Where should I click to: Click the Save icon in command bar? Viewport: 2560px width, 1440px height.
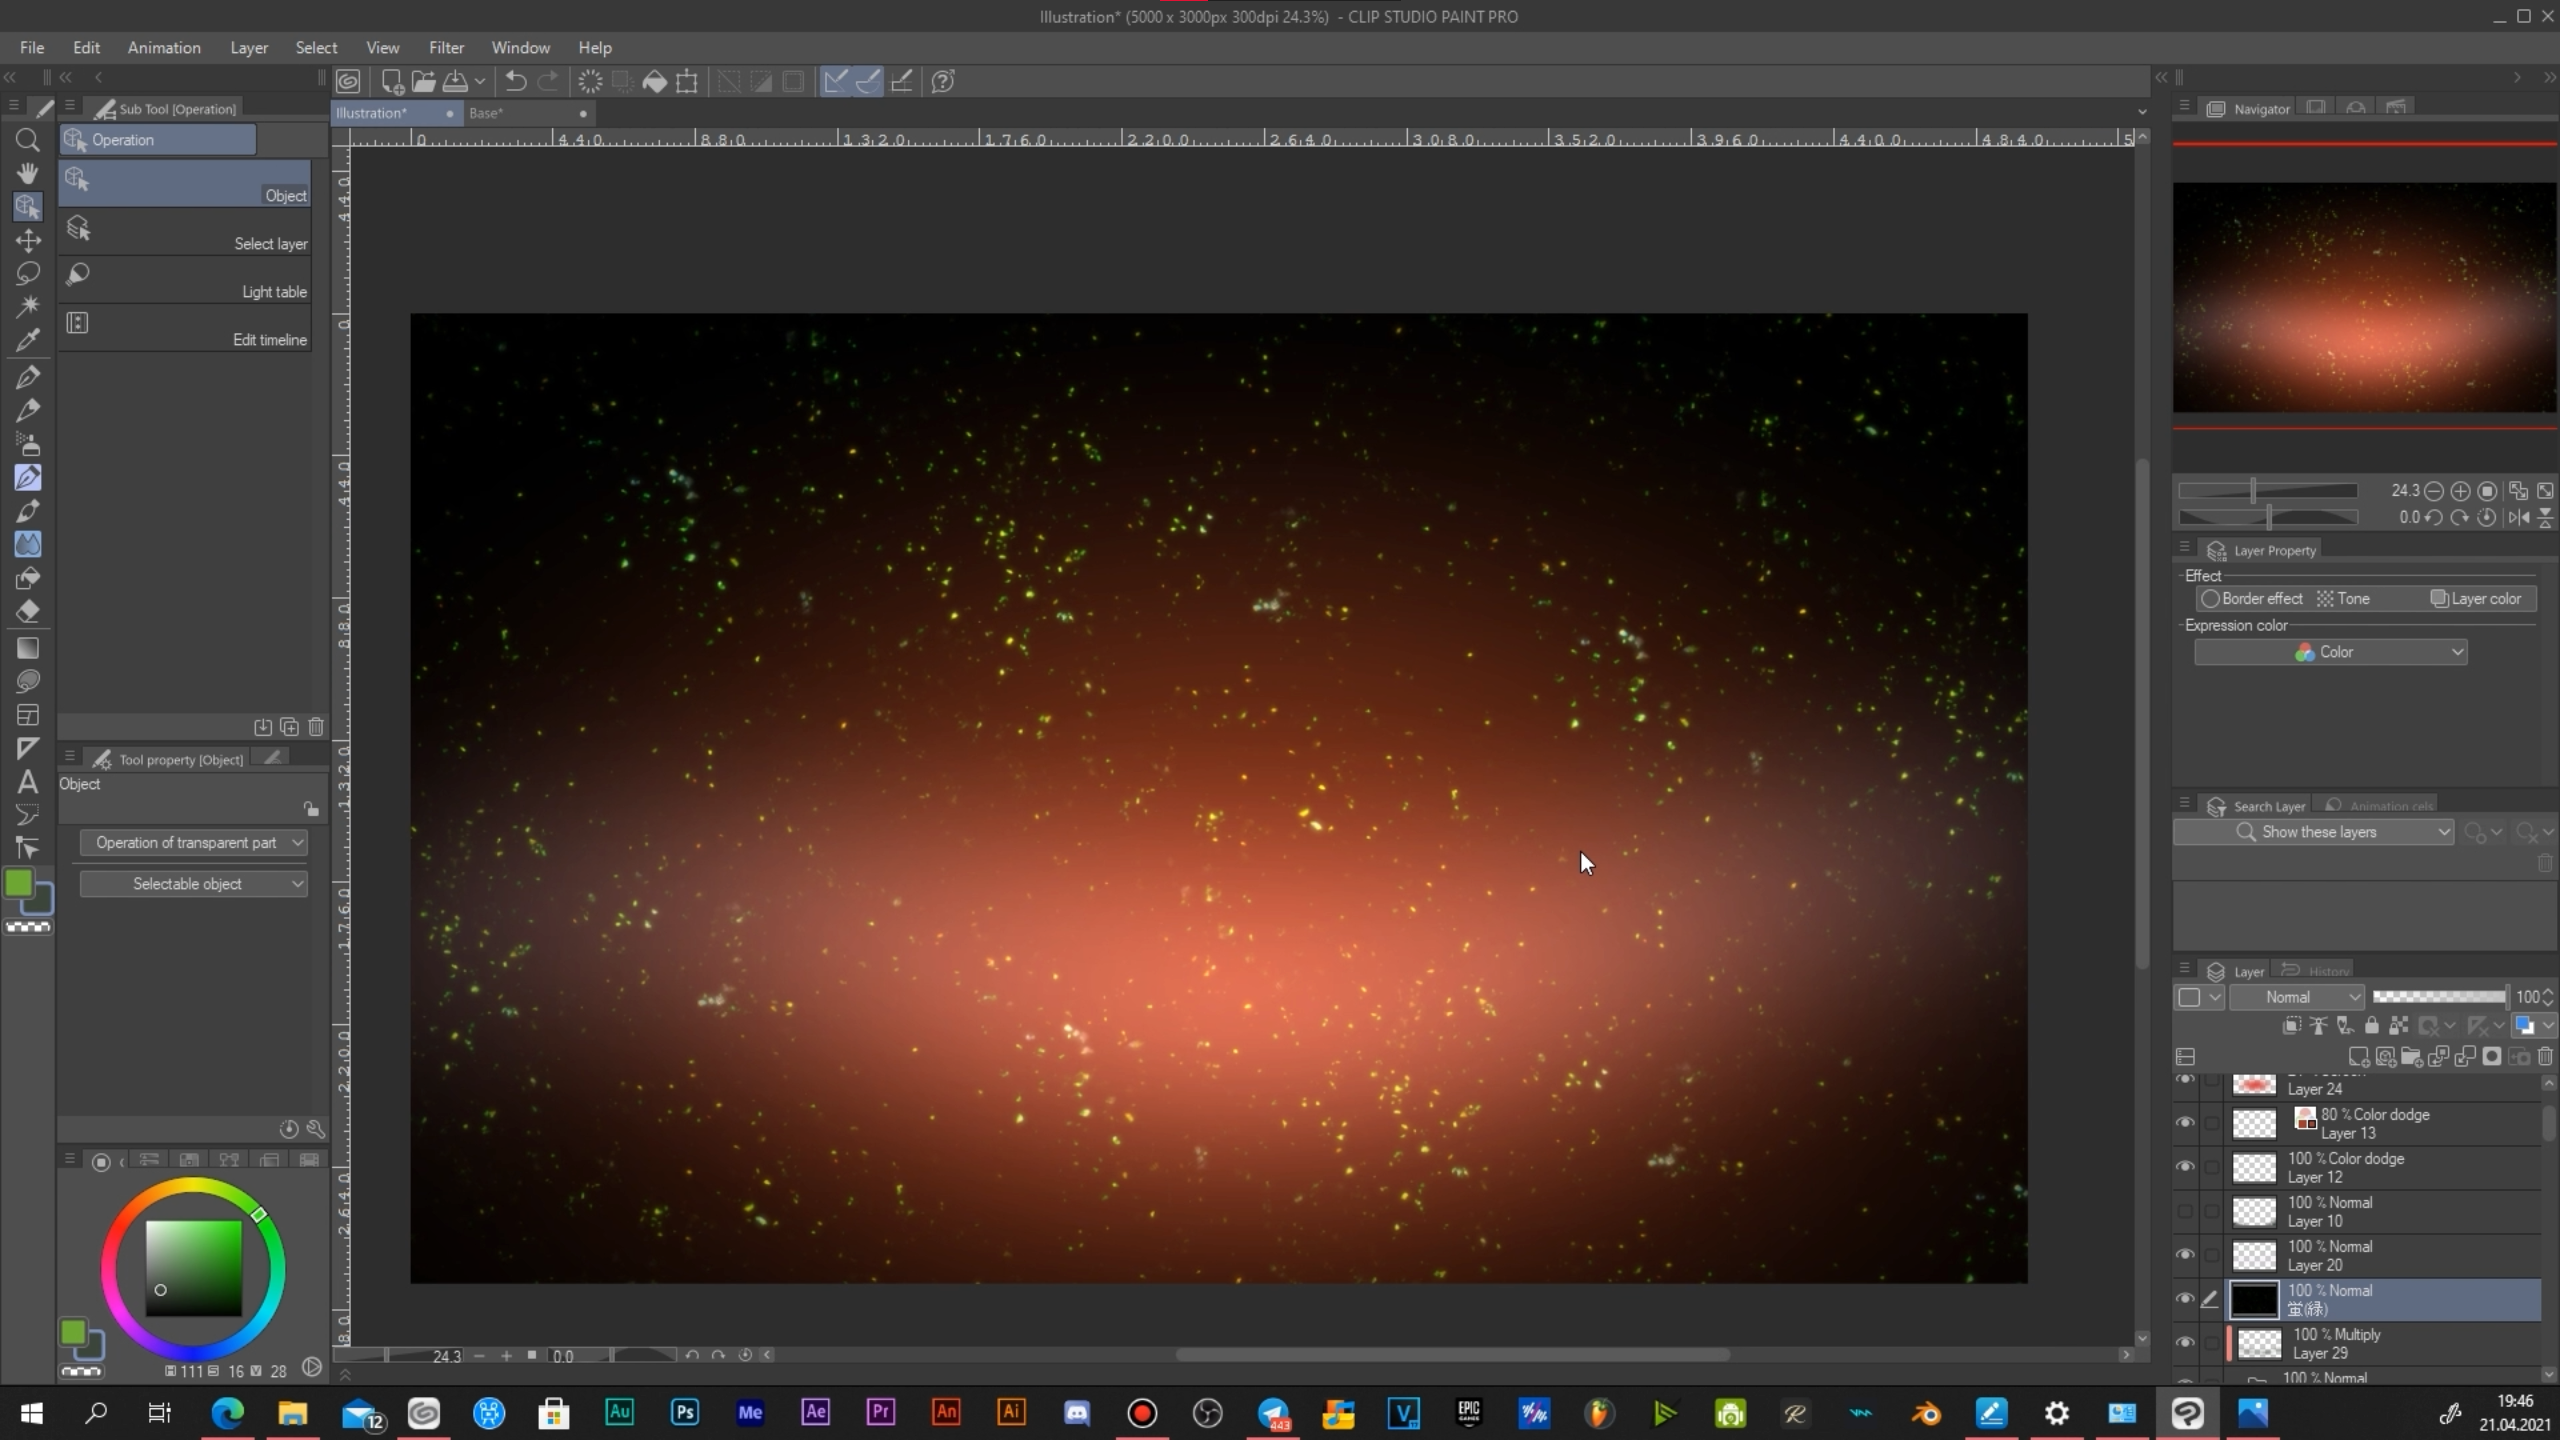(x=456, y=81)
